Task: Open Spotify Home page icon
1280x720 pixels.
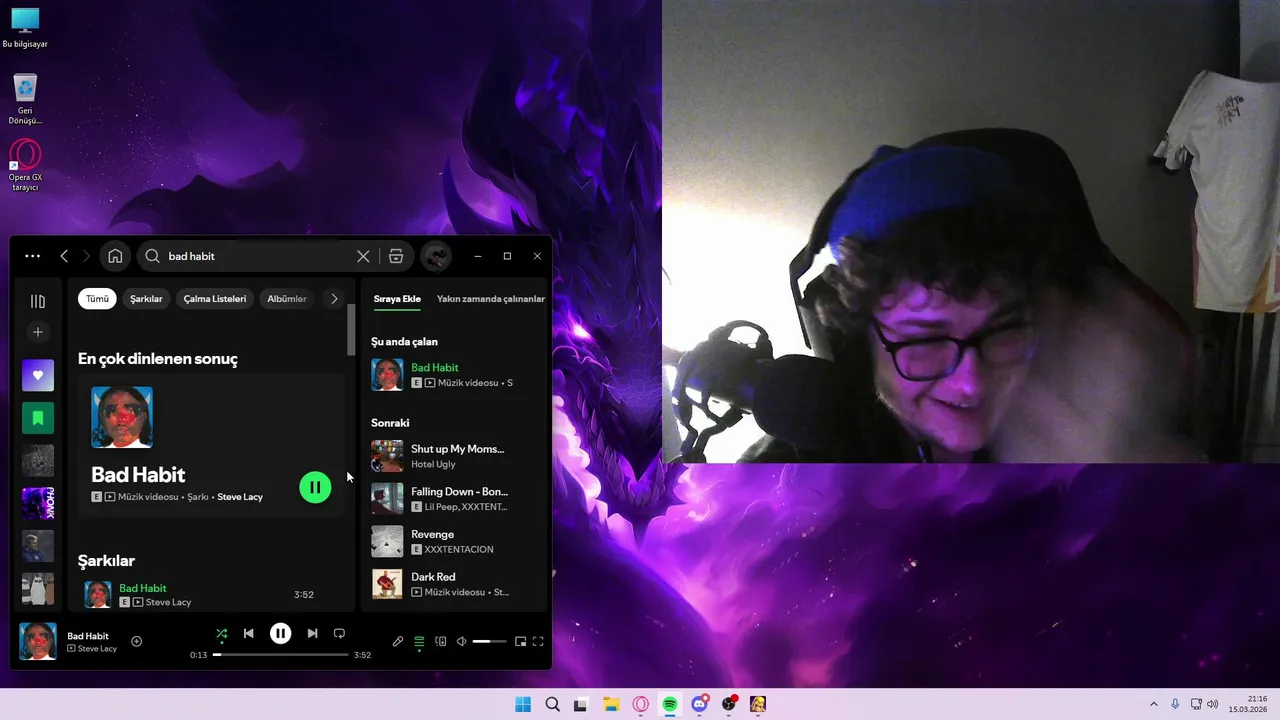Action: (115, 256)
